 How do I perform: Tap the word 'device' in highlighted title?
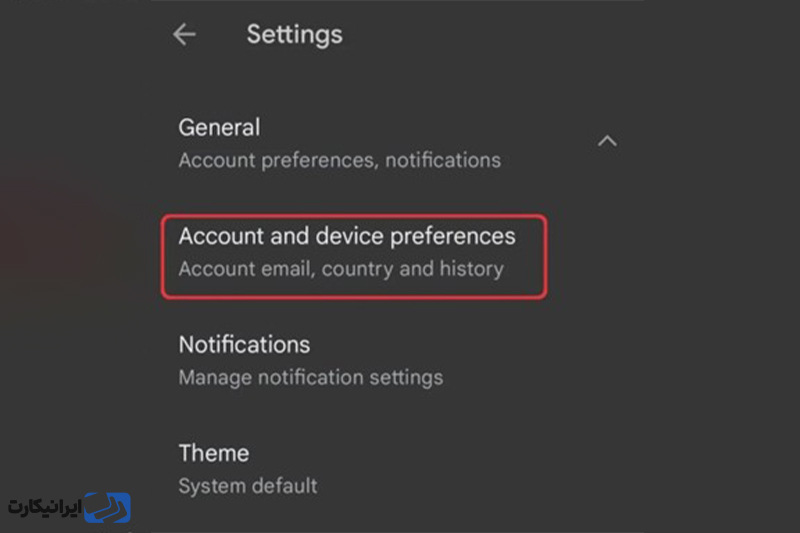349,236
